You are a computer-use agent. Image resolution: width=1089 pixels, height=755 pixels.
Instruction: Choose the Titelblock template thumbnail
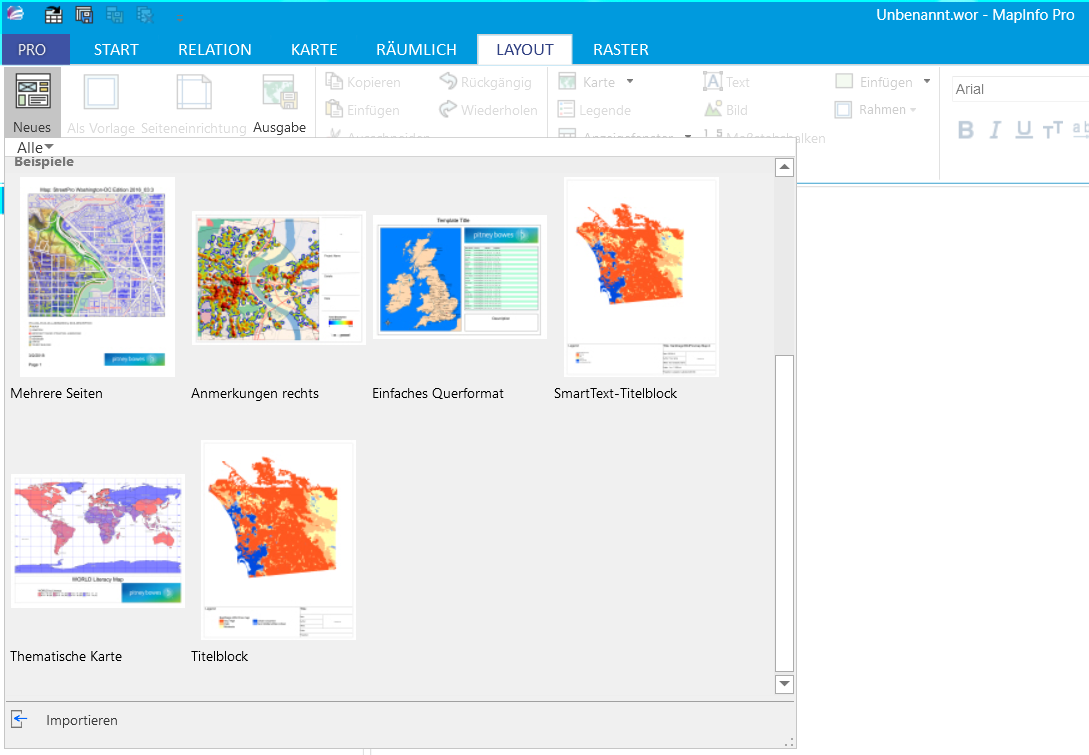279,540
